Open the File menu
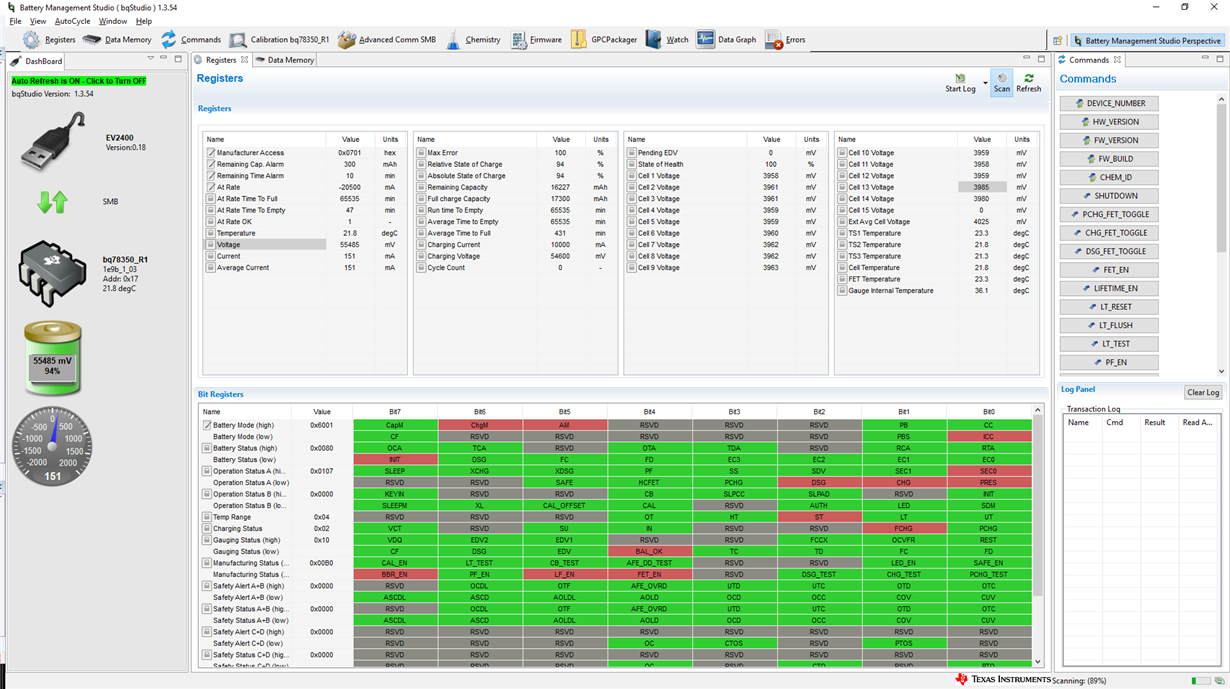The height and width of the screenshot is (689, 1230). [15, 21]
